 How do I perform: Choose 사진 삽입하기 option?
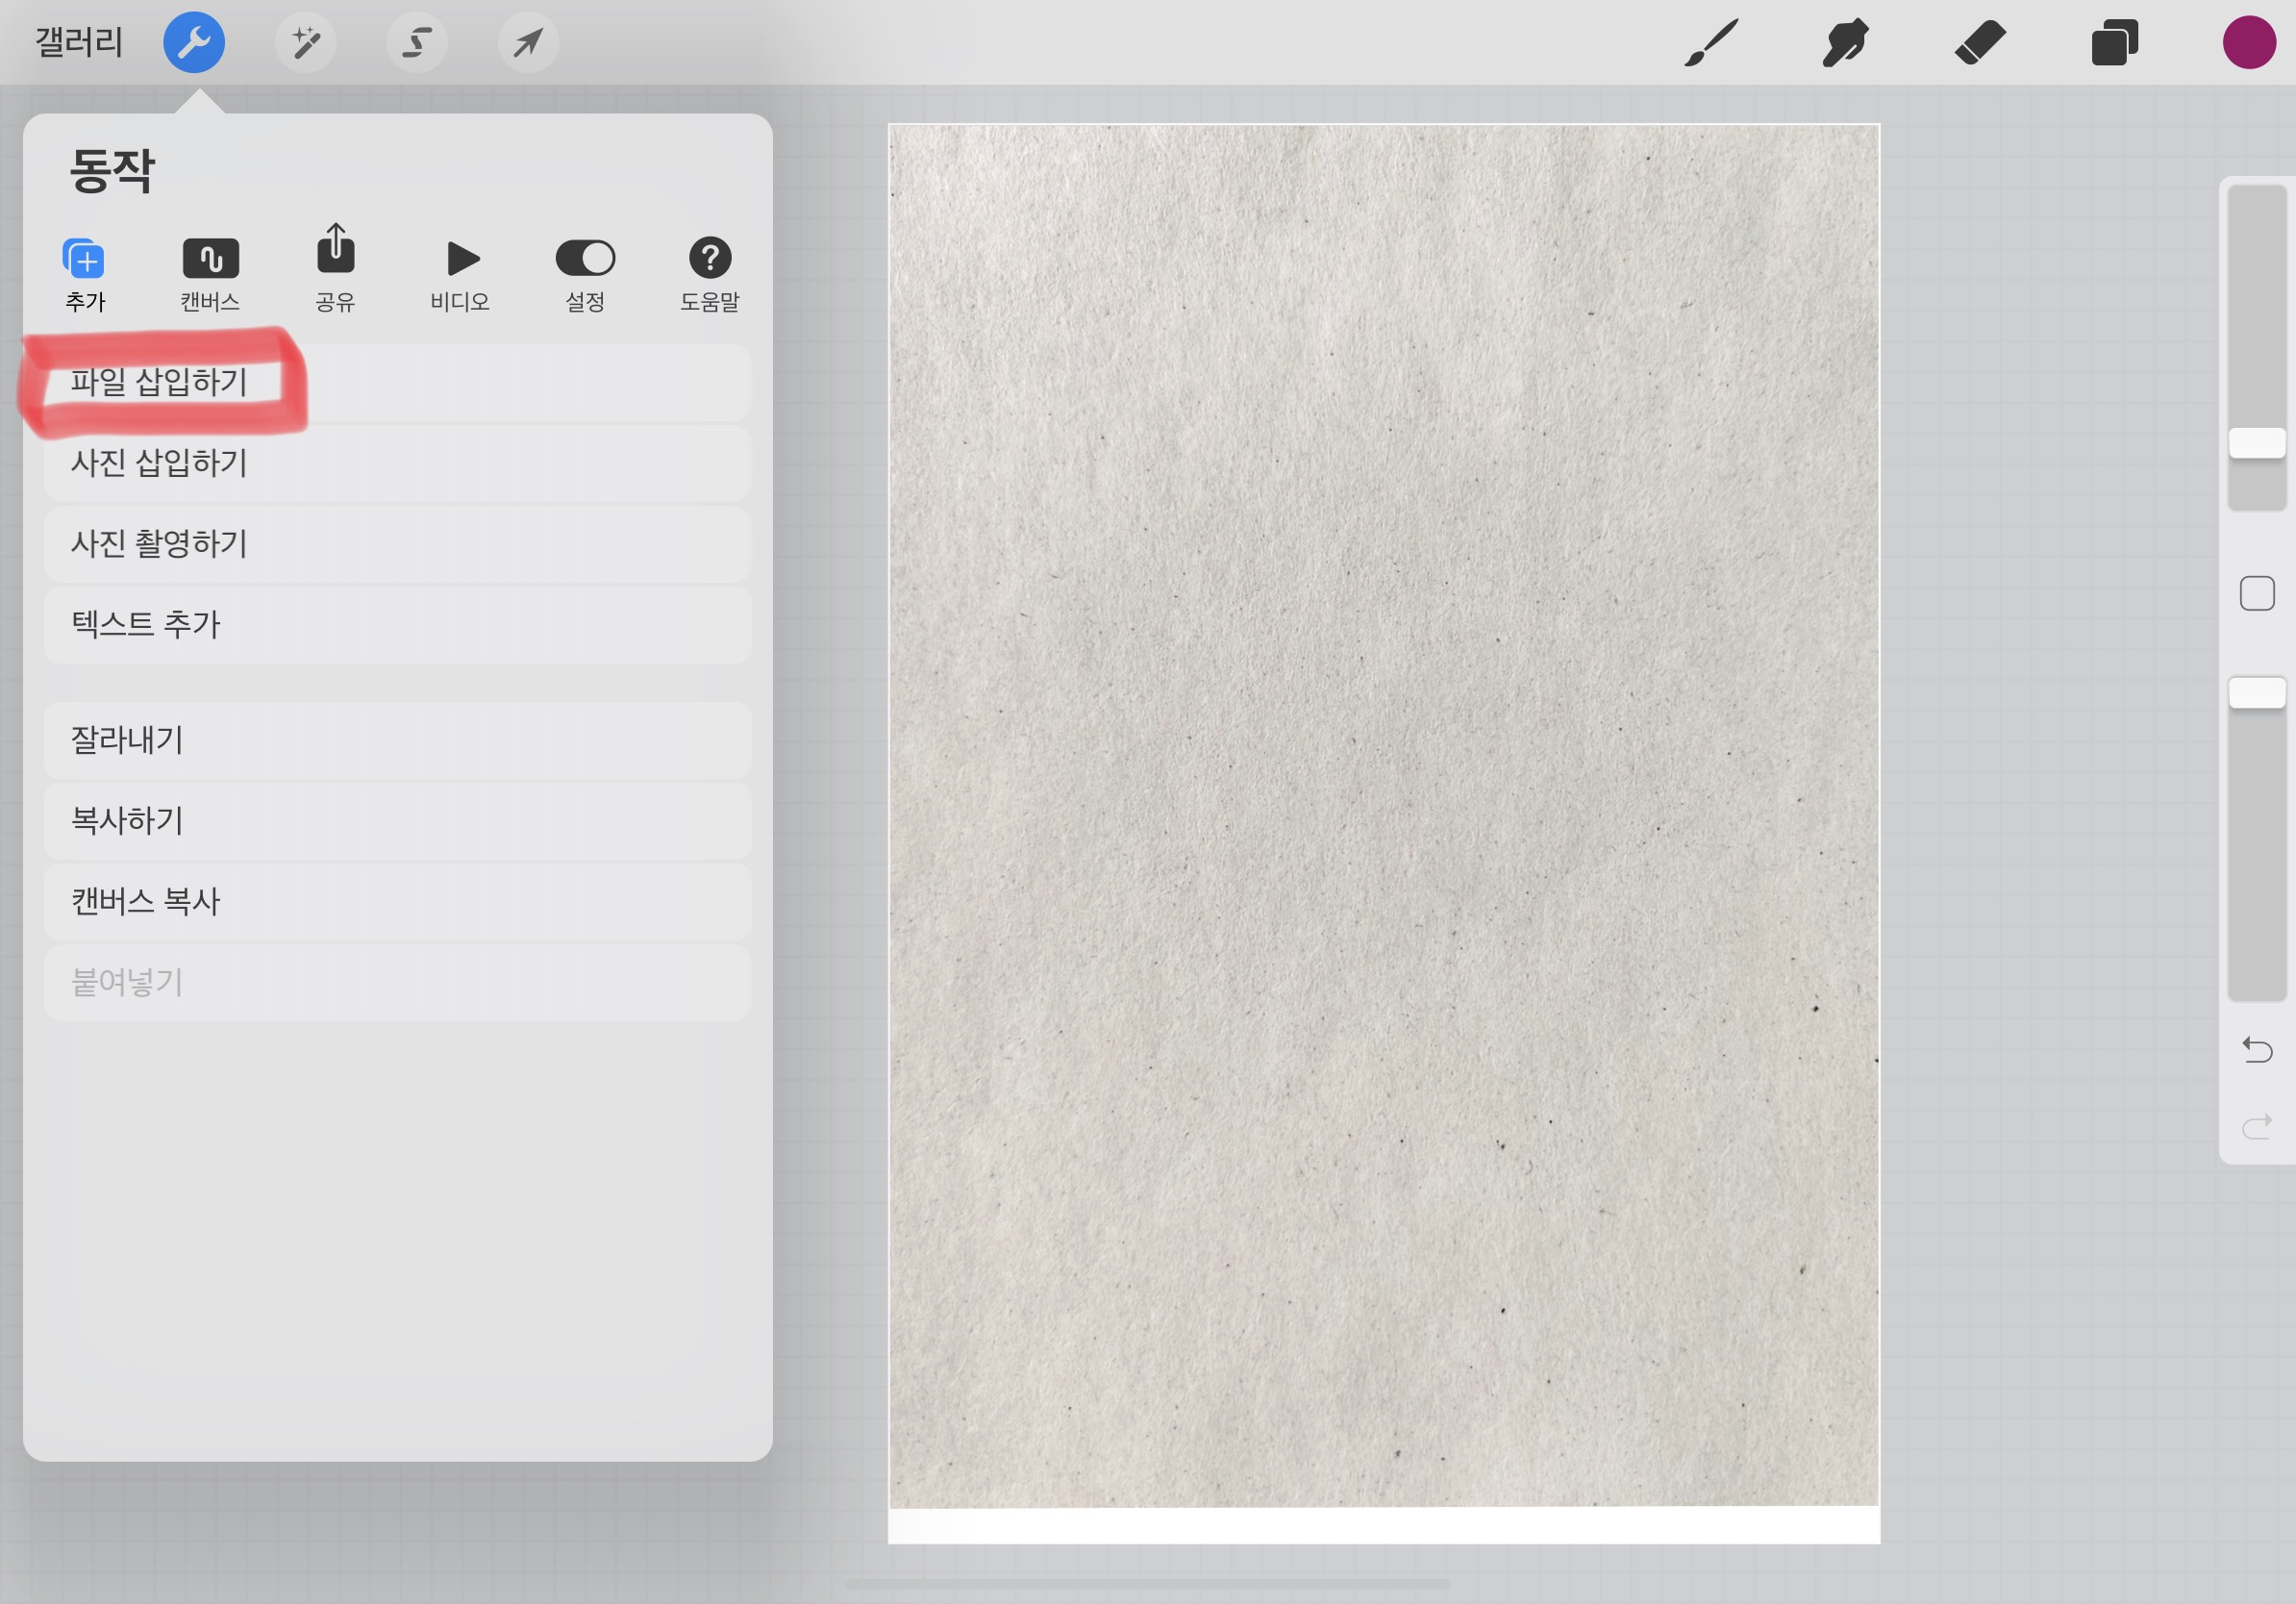(397, 463)
